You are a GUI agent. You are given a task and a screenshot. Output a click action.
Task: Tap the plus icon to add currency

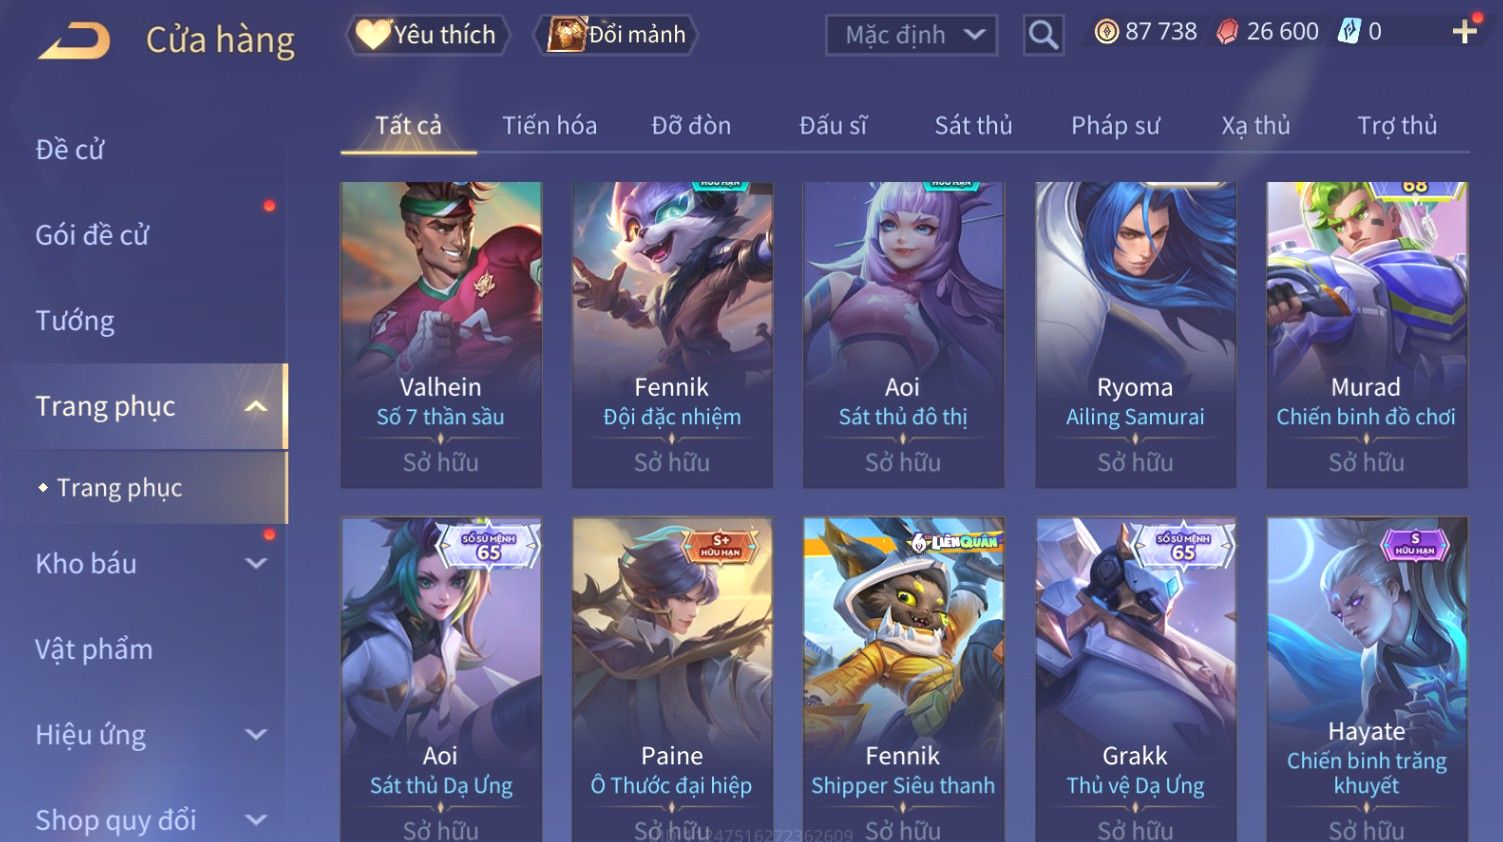(x=1465, y=32)
